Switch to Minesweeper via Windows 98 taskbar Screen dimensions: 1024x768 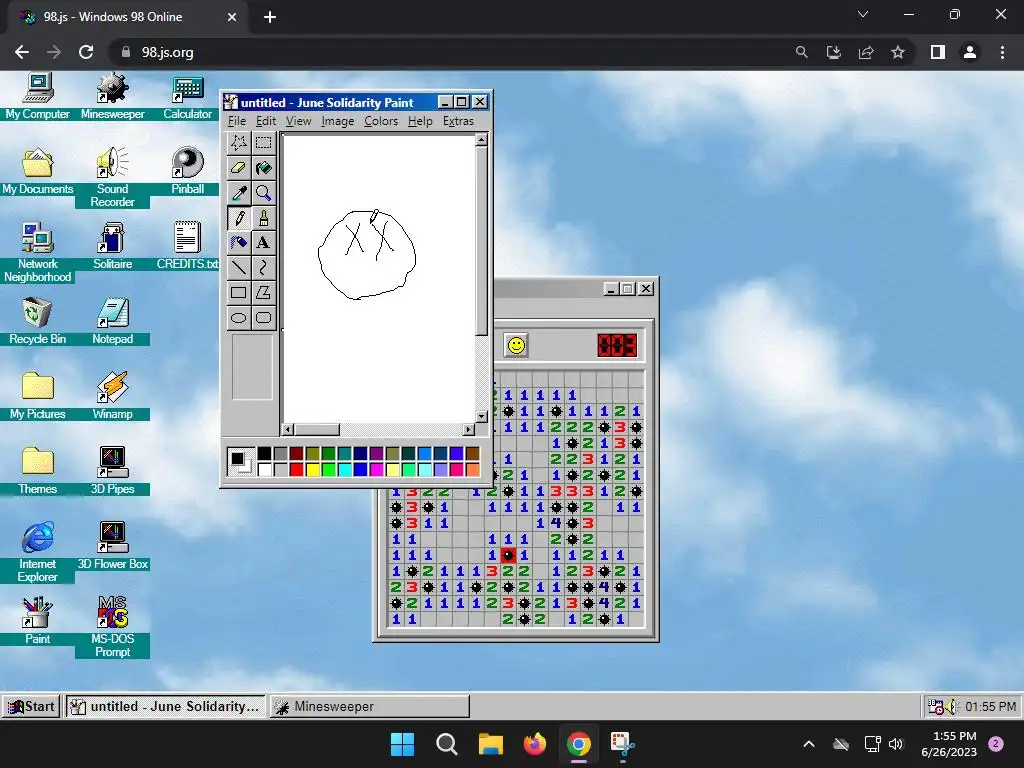pyautogui.click(x=369, y=706)
